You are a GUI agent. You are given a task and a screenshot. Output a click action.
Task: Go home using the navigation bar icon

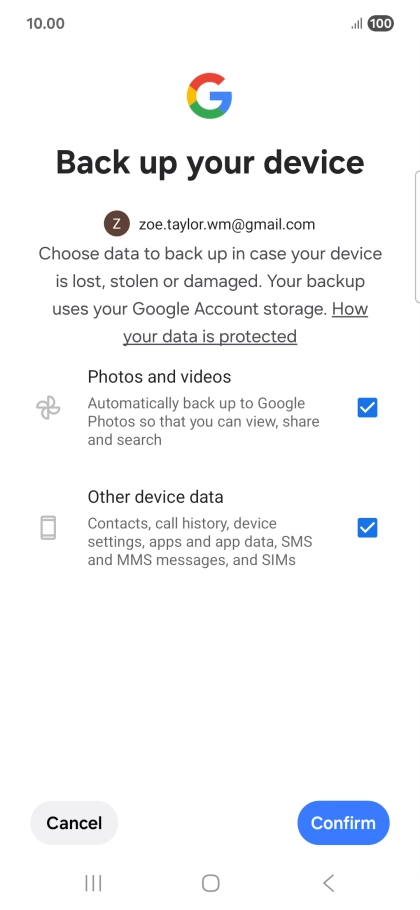pyautogui.click(x=210, y=883)
